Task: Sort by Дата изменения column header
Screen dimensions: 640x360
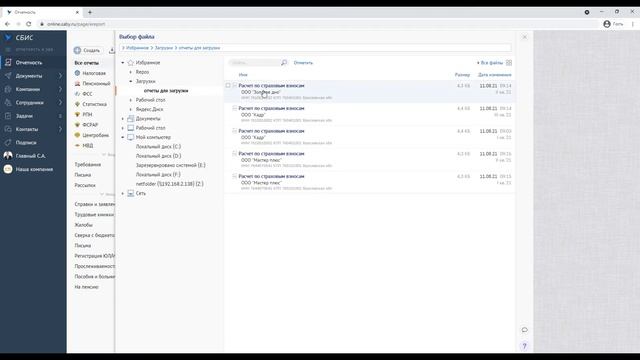Action: (x=495, y=75)
